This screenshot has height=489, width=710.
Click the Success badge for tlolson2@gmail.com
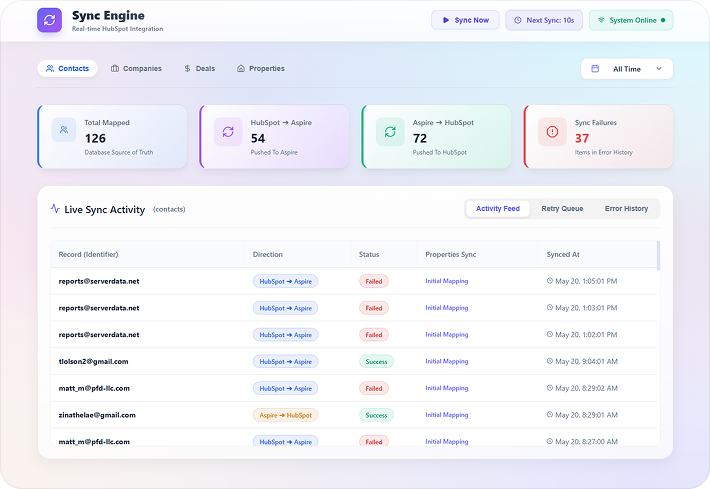[376, 361]
